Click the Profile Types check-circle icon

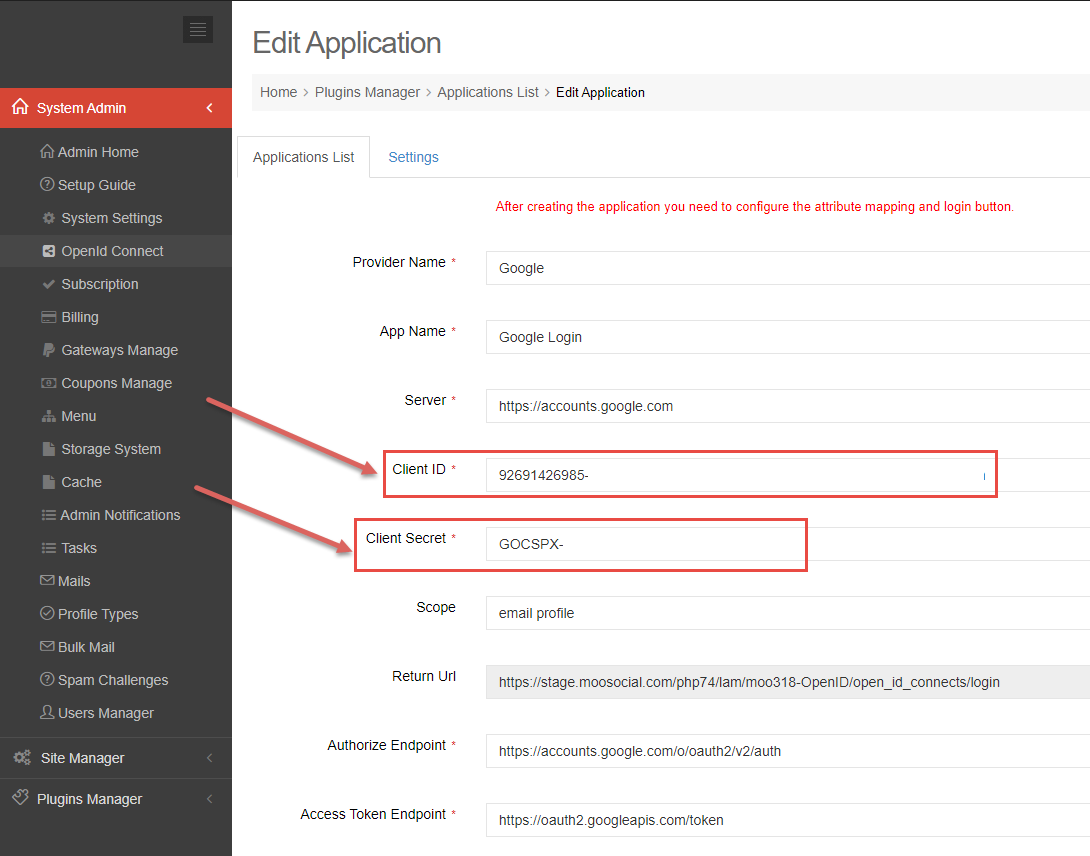tap(47, 613)
